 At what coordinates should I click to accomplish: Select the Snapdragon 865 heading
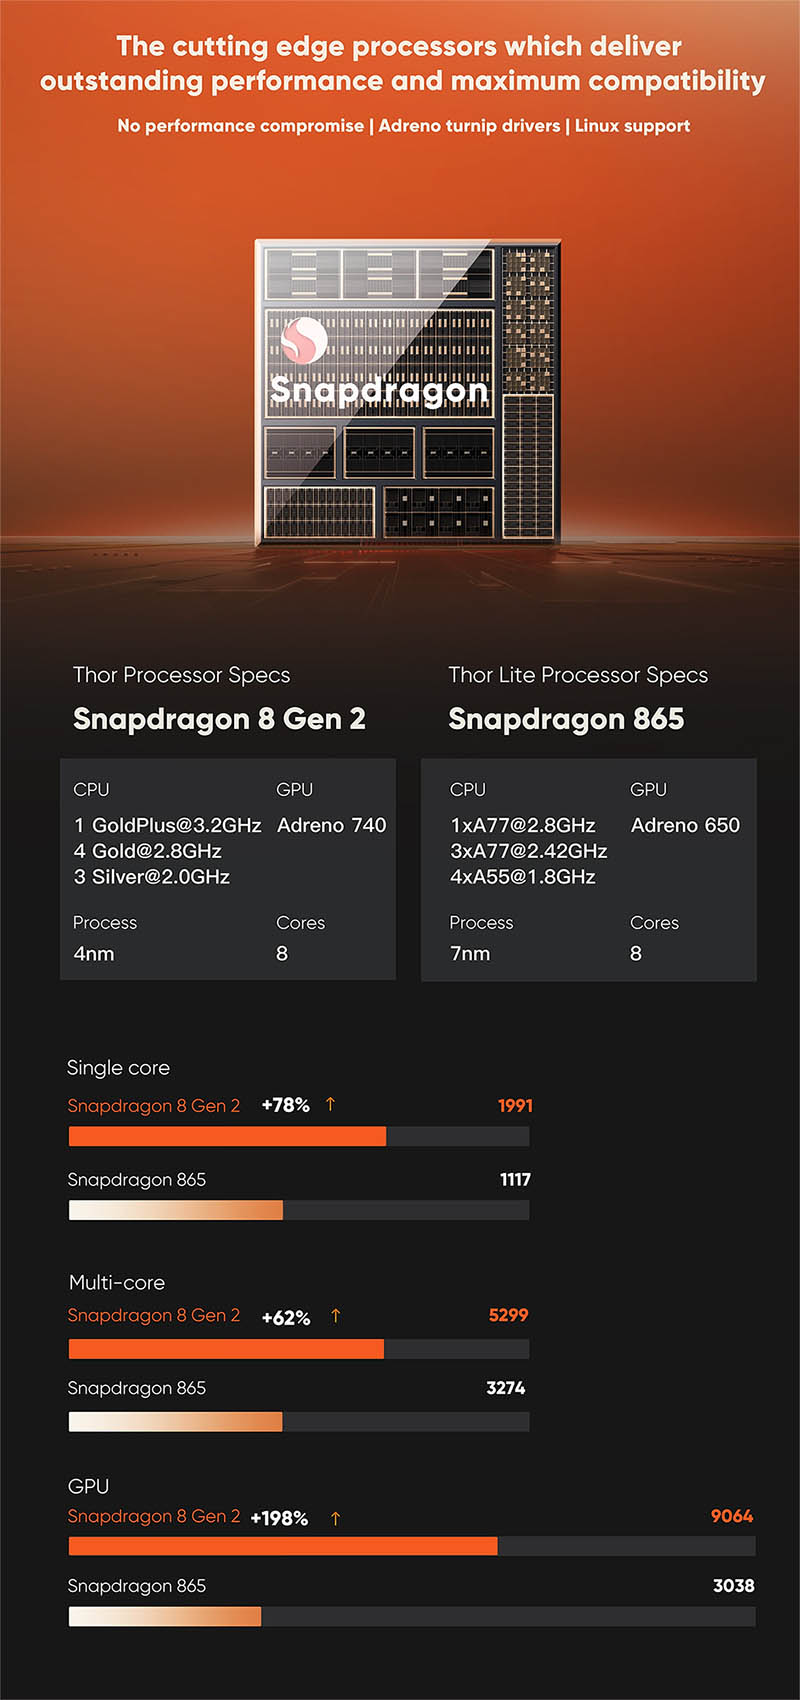point(566,719)
